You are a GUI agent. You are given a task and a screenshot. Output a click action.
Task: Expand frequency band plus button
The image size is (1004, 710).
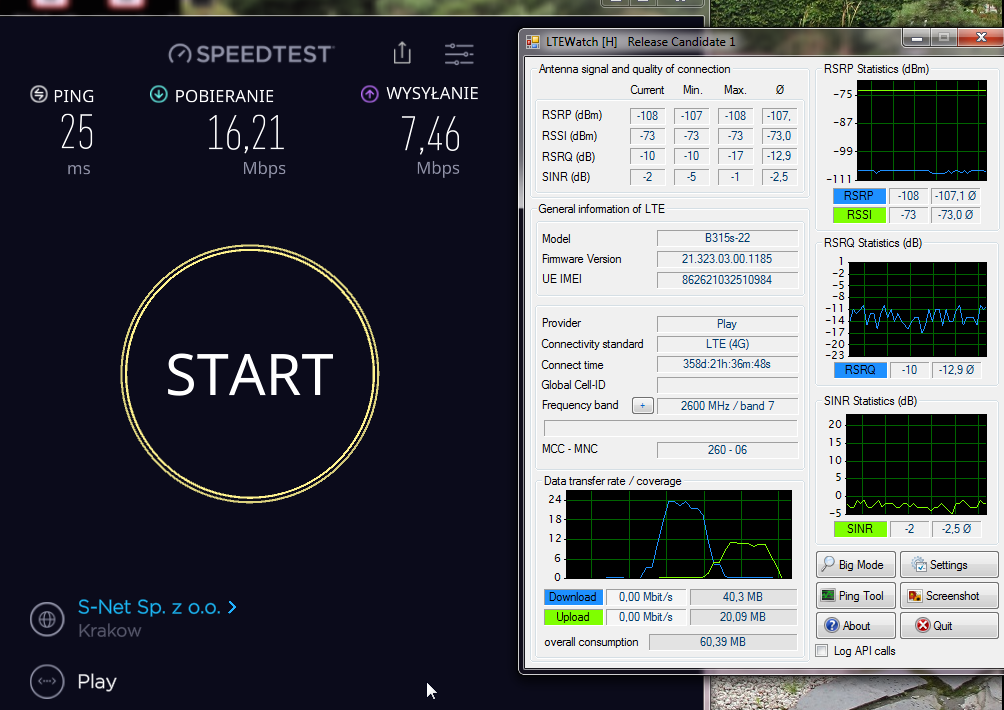[642, 405]
